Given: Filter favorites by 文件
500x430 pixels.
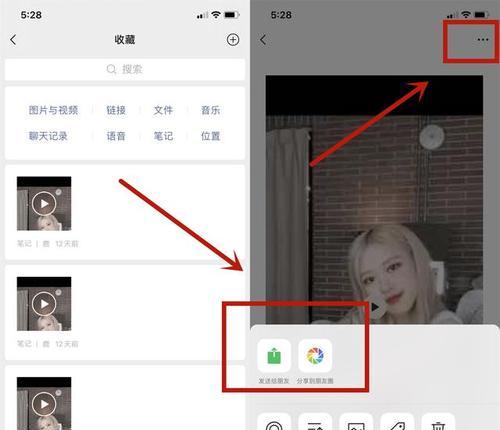Looking at the screenshot, I should (163, 110).
